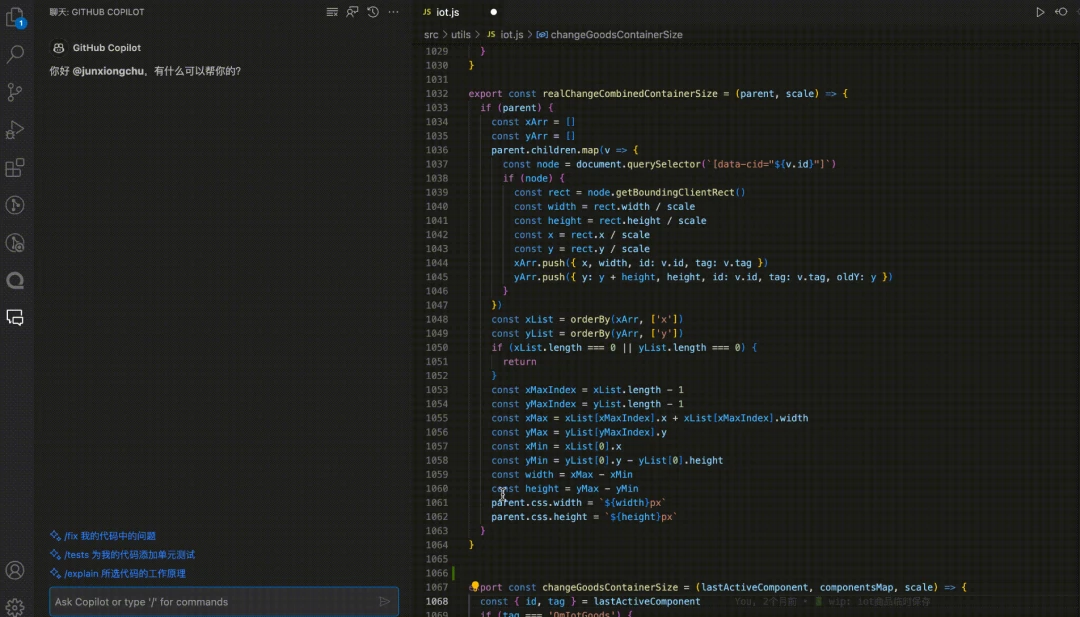The height and width of the screenshot is (617, 1080).
Task: Click the src breadcrumb
Action: pos(431,34)
